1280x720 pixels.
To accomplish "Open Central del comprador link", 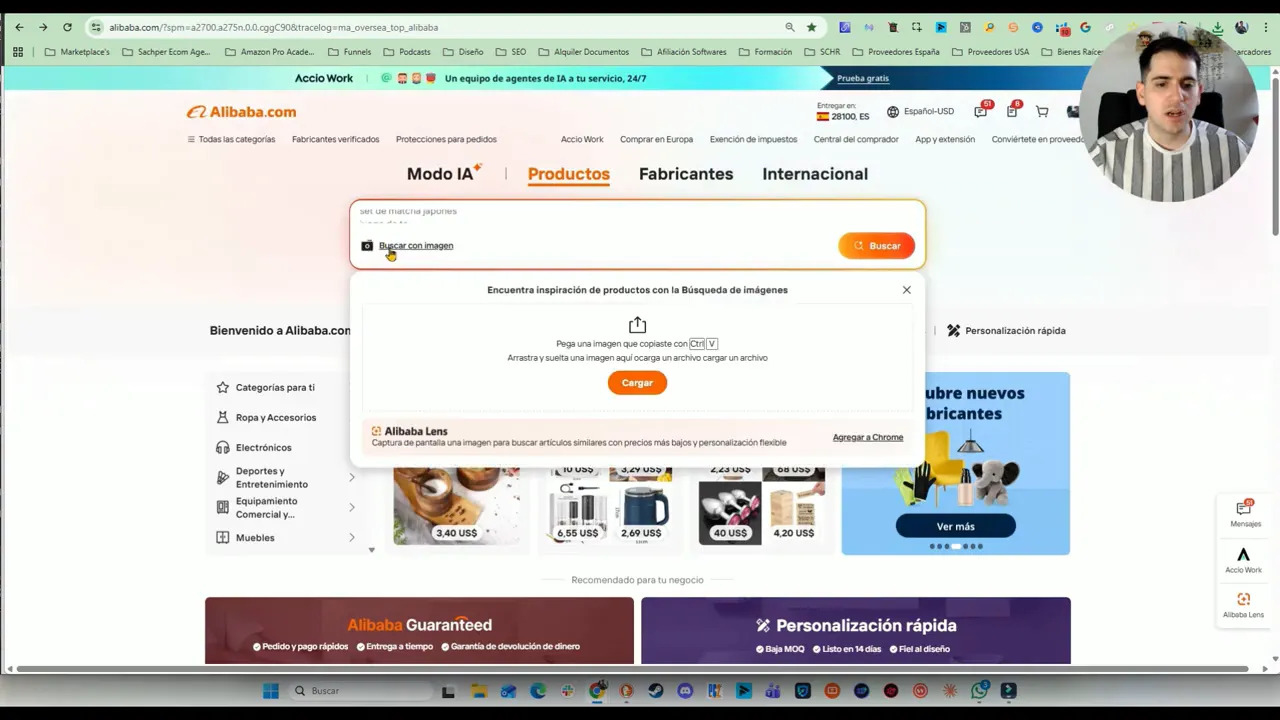I will tap(856, 139).
